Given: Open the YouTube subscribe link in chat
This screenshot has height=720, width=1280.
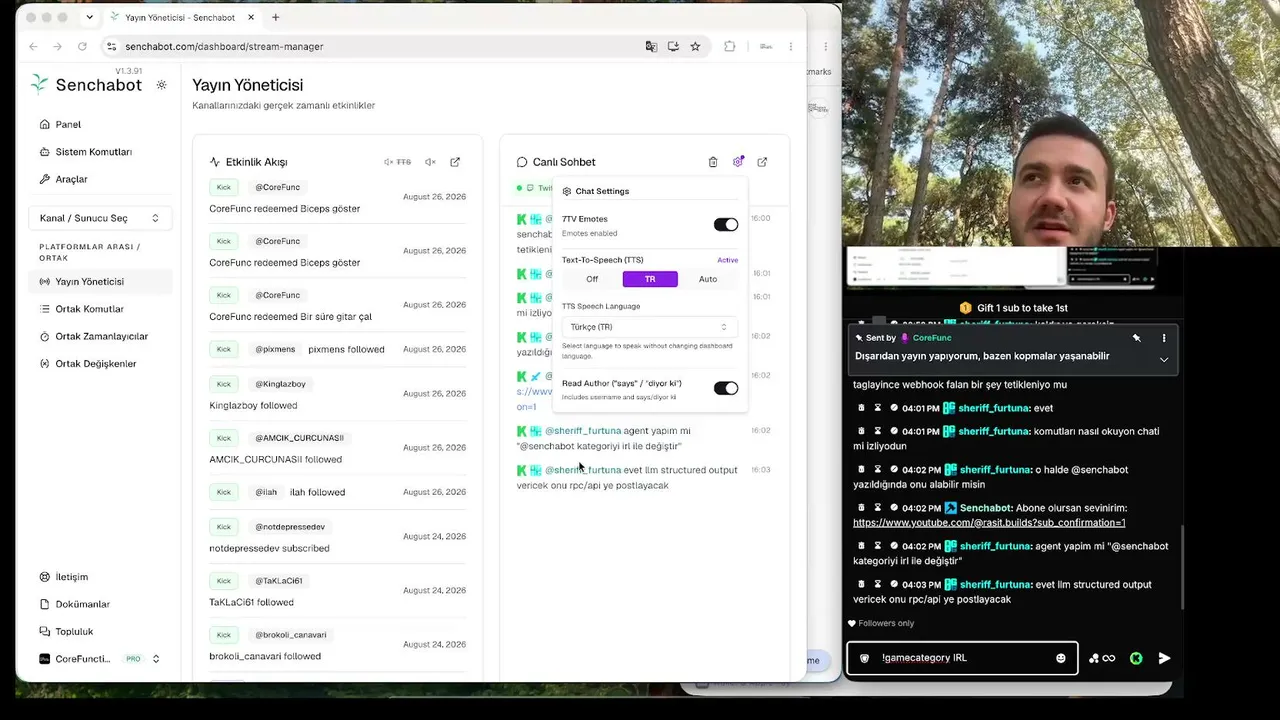Looking at the screenshot, I should tap(989, 523).
